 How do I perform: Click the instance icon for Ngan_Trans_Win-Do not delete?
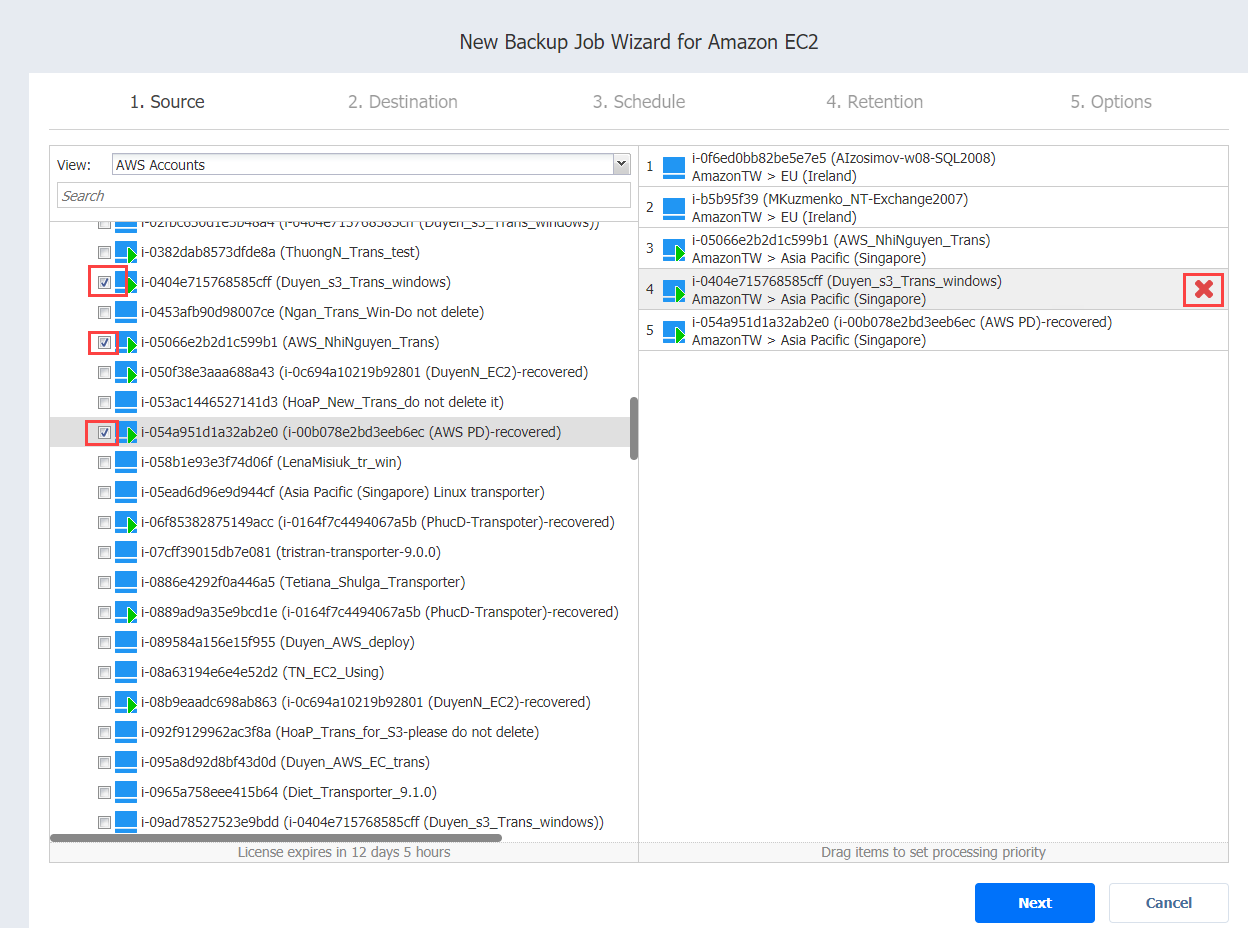point(126,312)
